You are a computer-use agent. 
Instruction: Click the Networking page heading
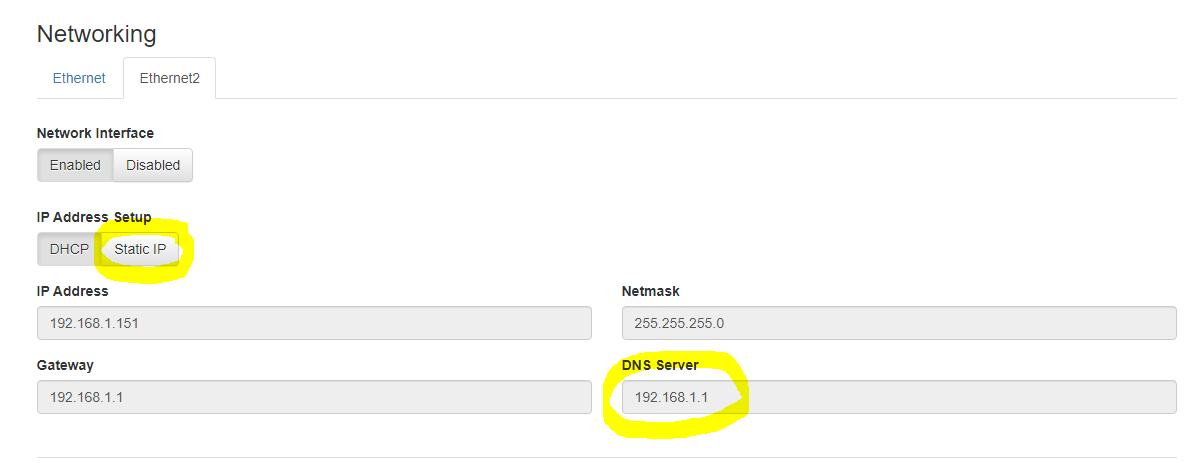tap(96, 34)
